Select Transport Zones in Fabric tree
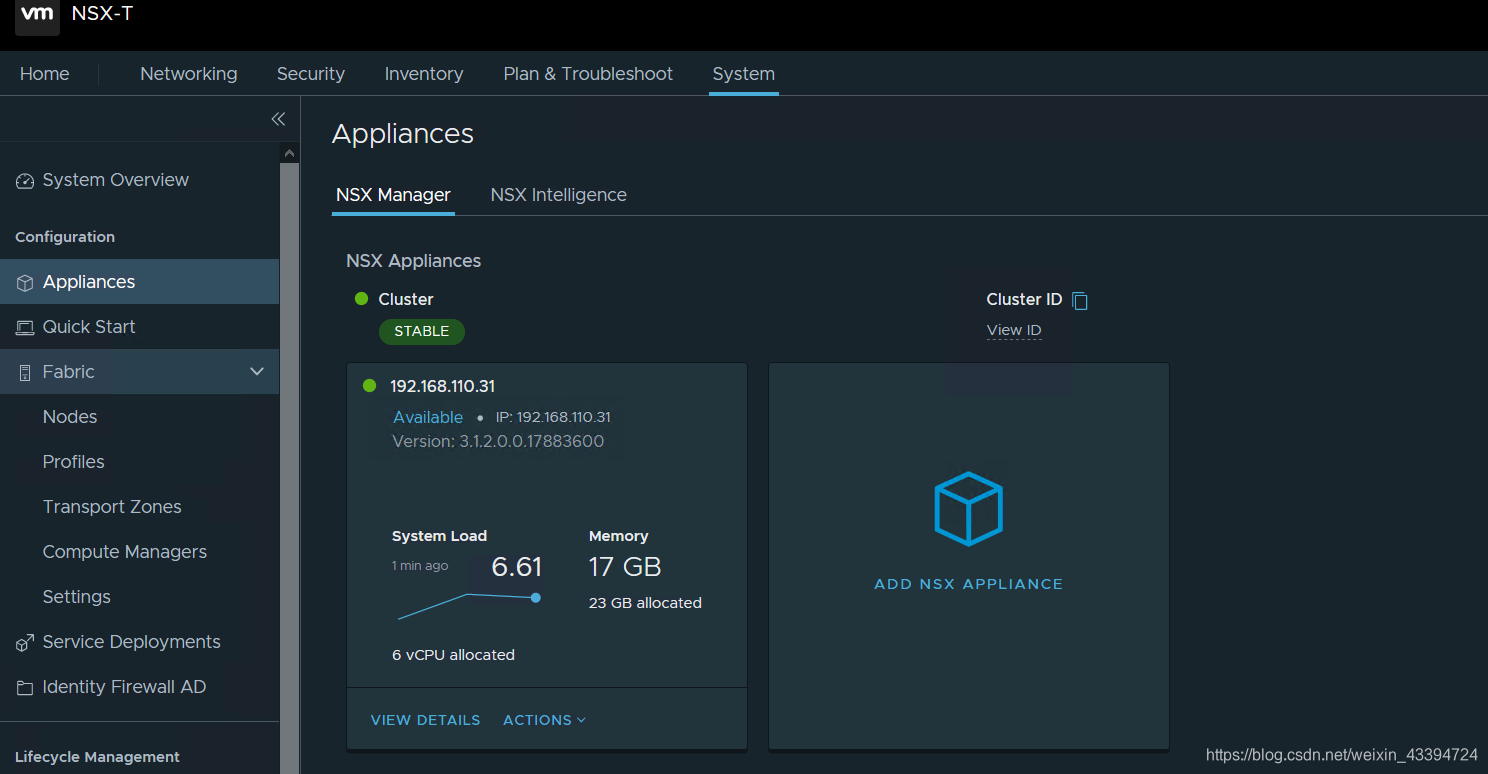 [x=112, y=507]
